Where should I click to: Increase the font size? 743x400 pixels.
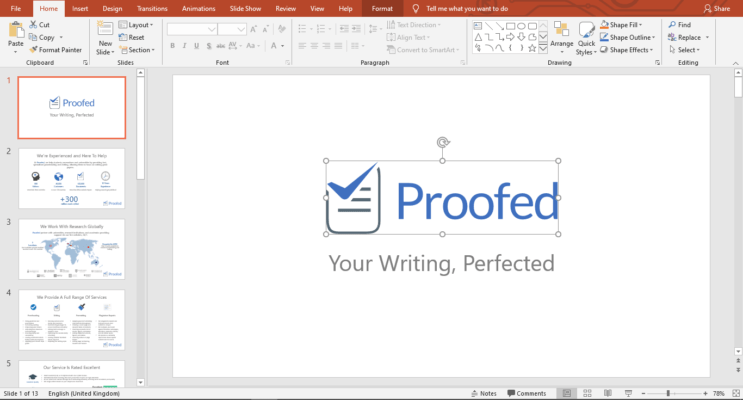pos(254,29)
